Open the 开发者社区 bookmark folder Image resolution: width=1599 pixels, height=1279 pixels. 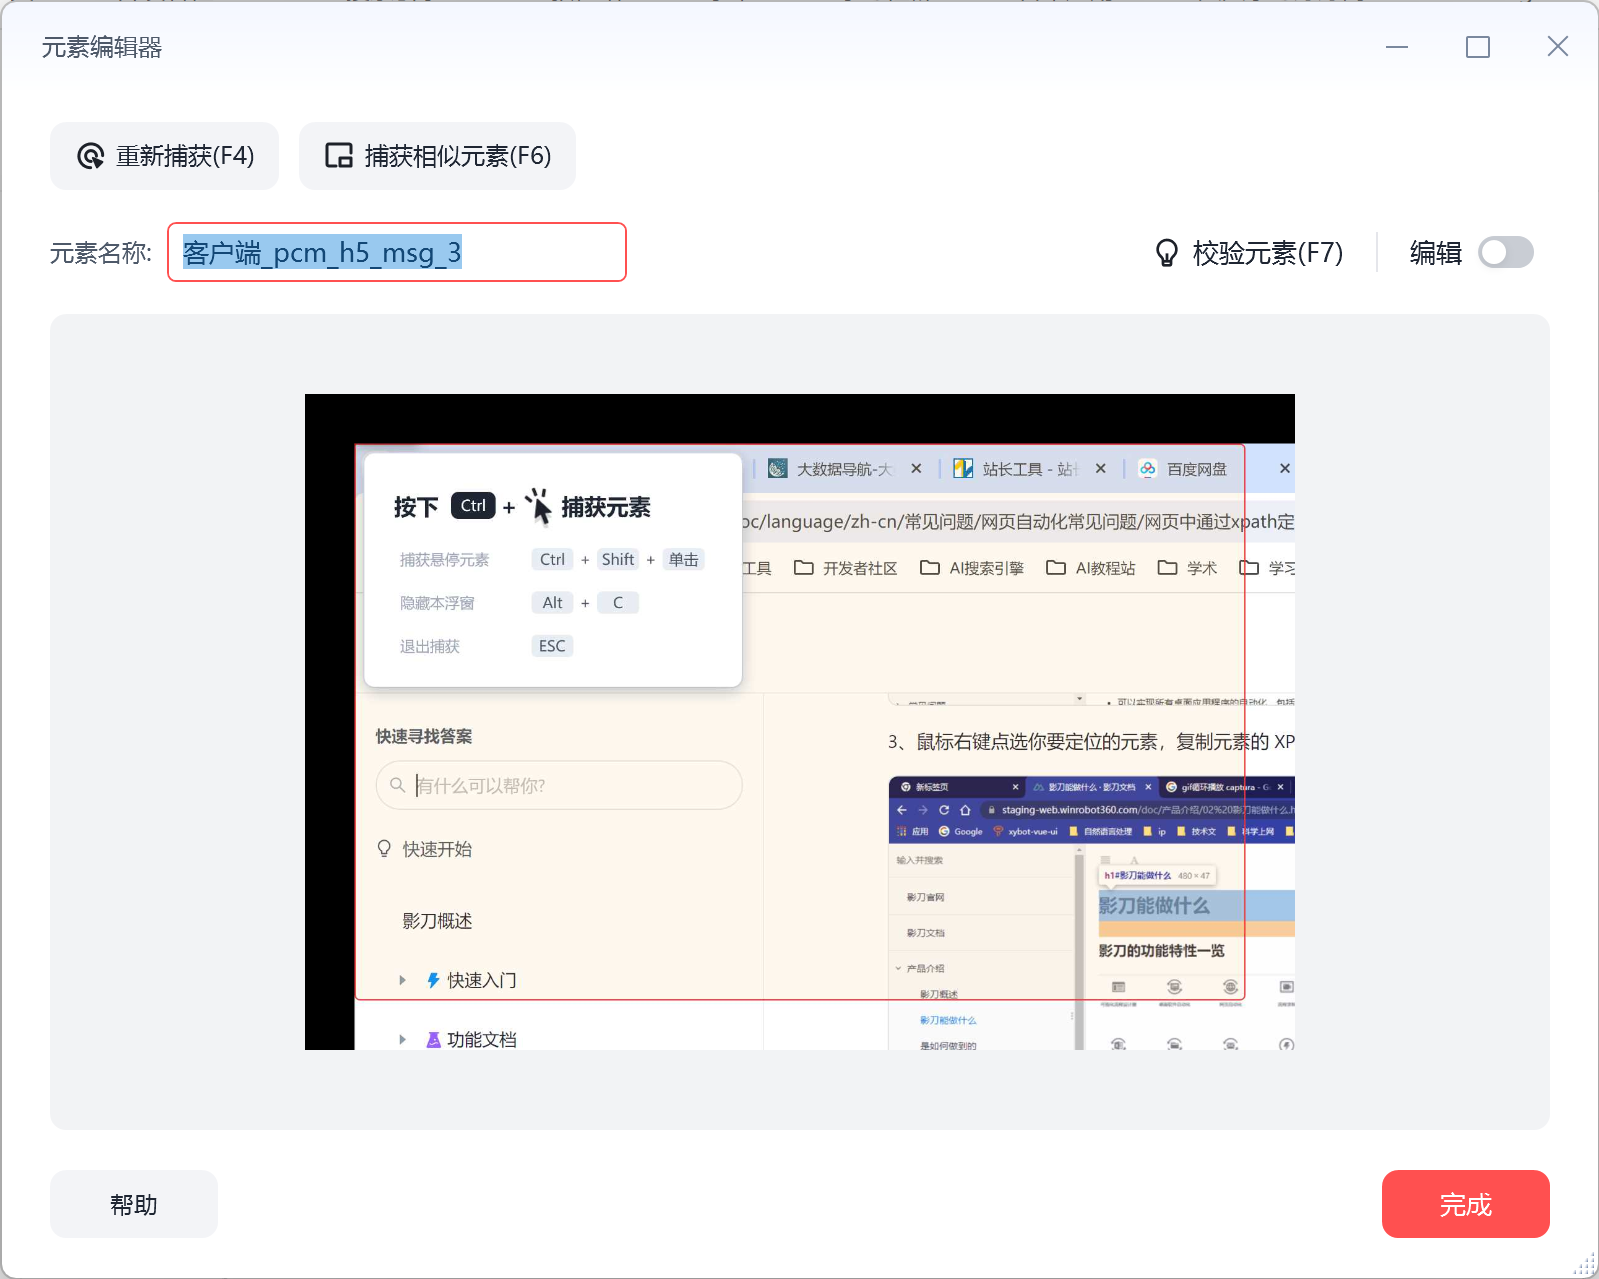[845, 568]
